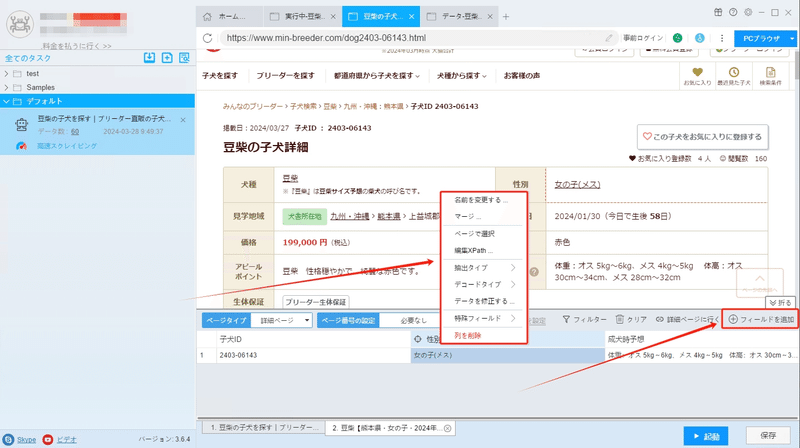Click the 子犬を探す nav link
800x448 pixels.
(220, 76)
